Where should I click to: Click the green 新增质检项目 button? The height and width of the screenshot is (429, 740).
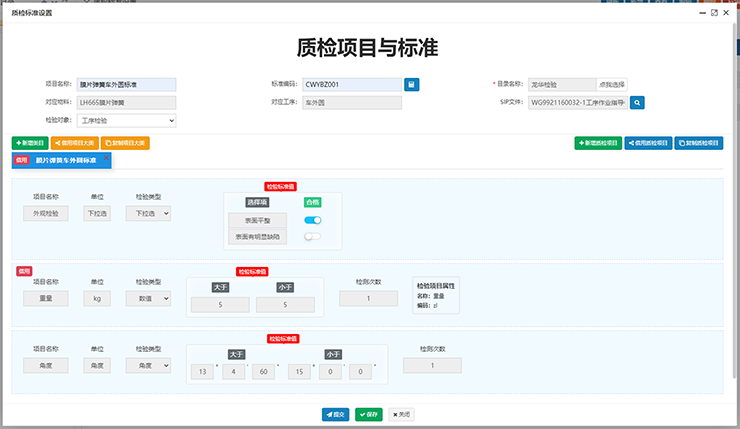[598, 143]
